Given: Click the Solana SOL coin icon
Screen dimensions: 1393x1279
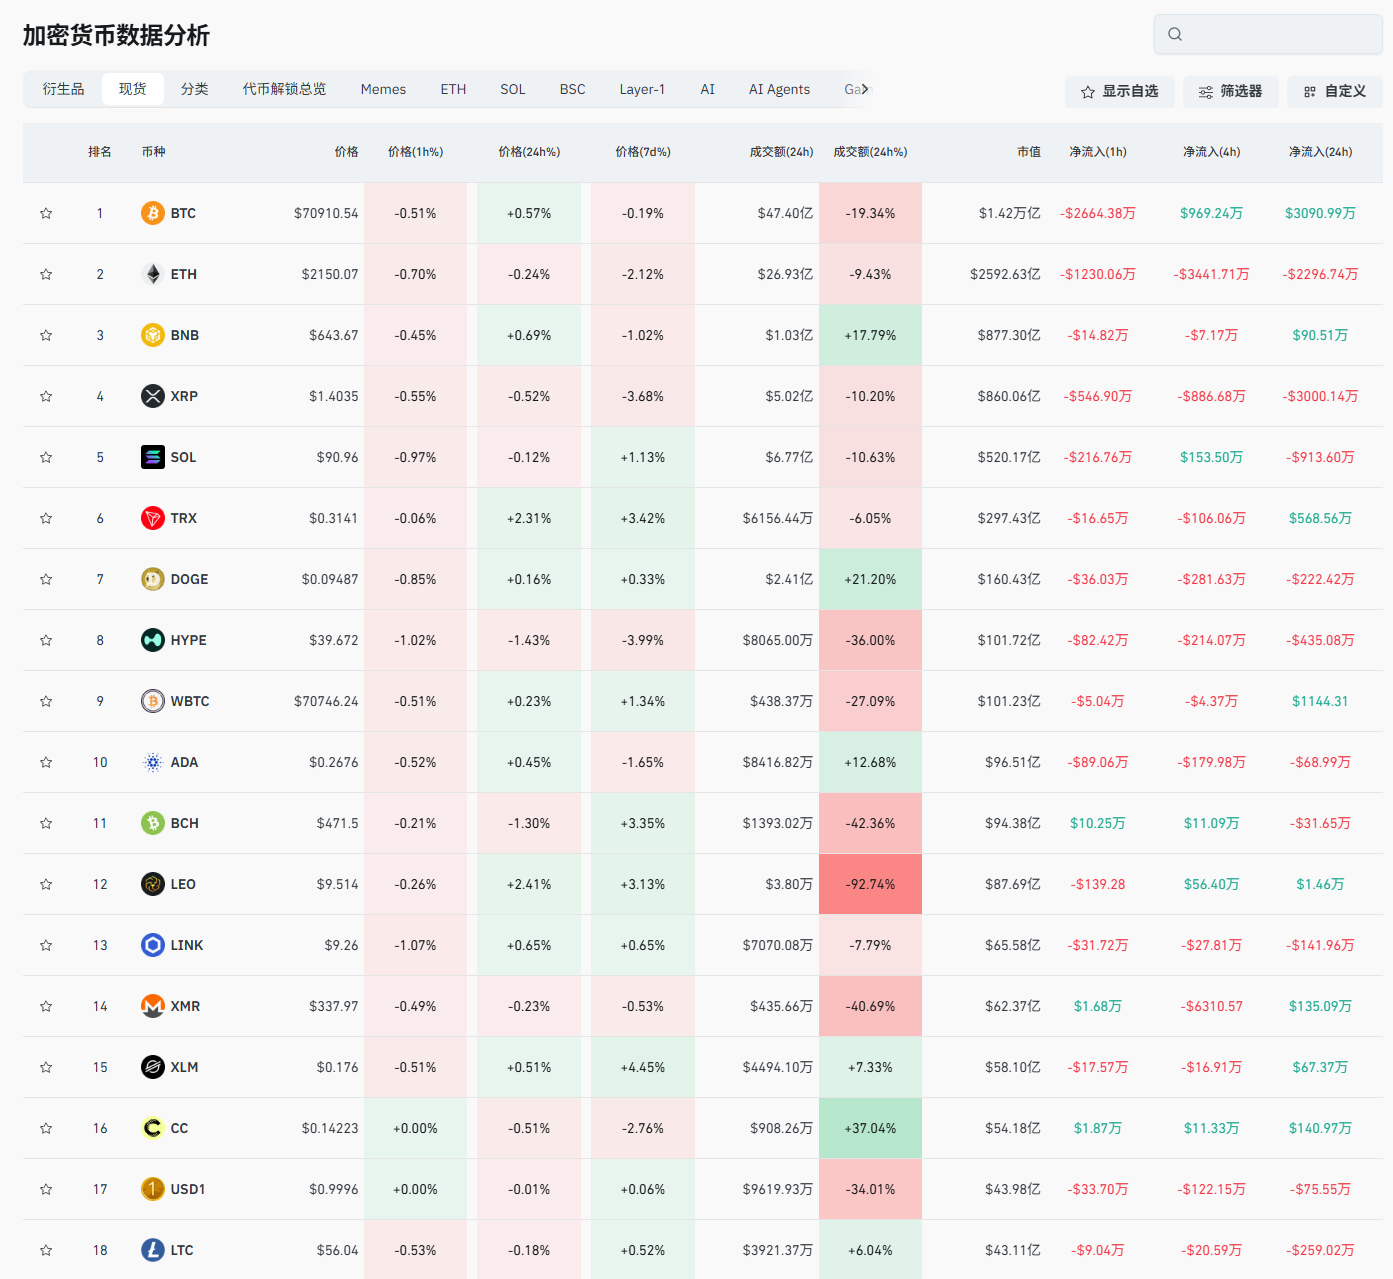Looking at the screenshot, I should pos(152,457).
